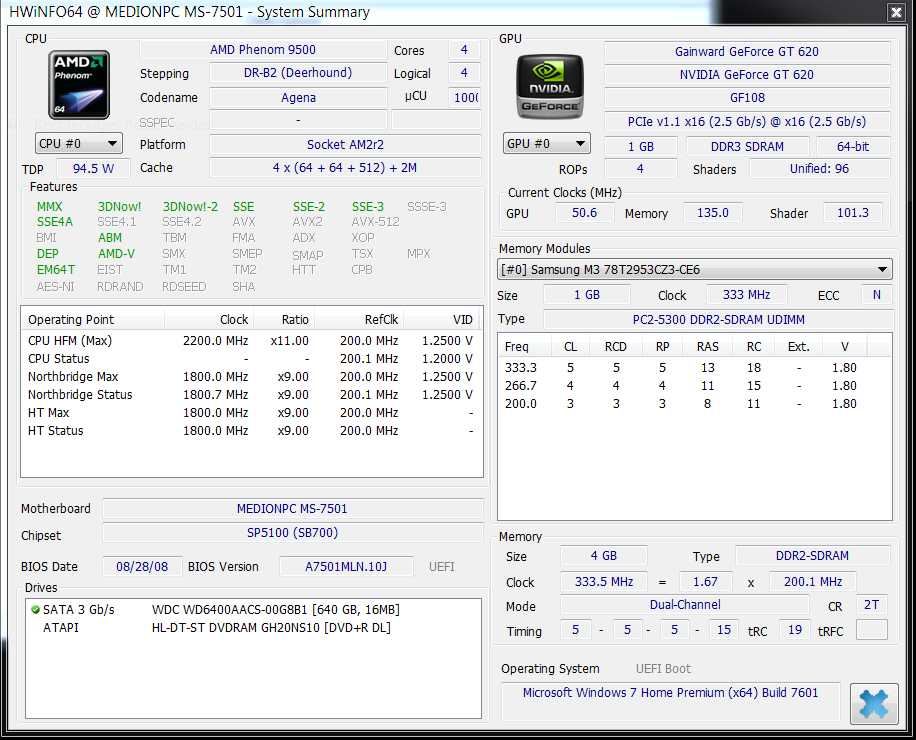Click the NVIDIA GeForce logo
The image size is (916, 740).
coord(549,87)
